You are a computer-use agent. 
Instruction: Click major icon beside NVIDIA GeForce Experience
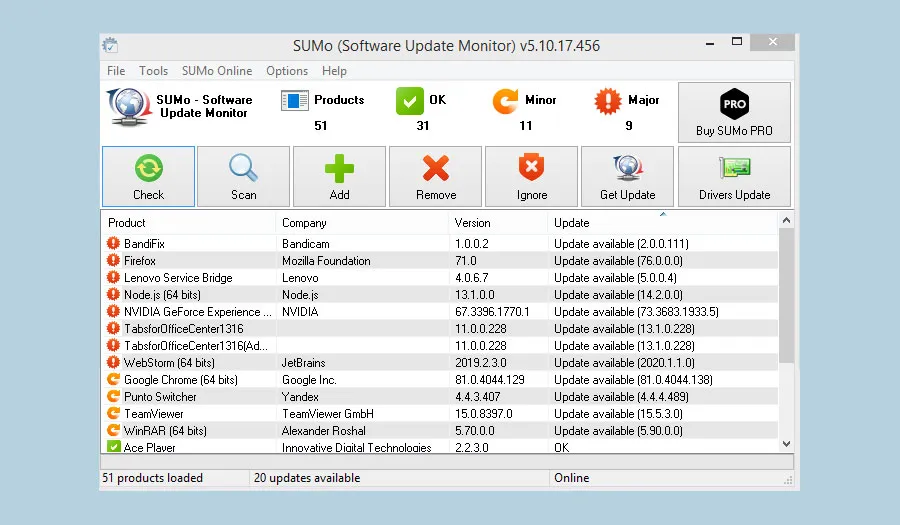[x=113, y=312]
